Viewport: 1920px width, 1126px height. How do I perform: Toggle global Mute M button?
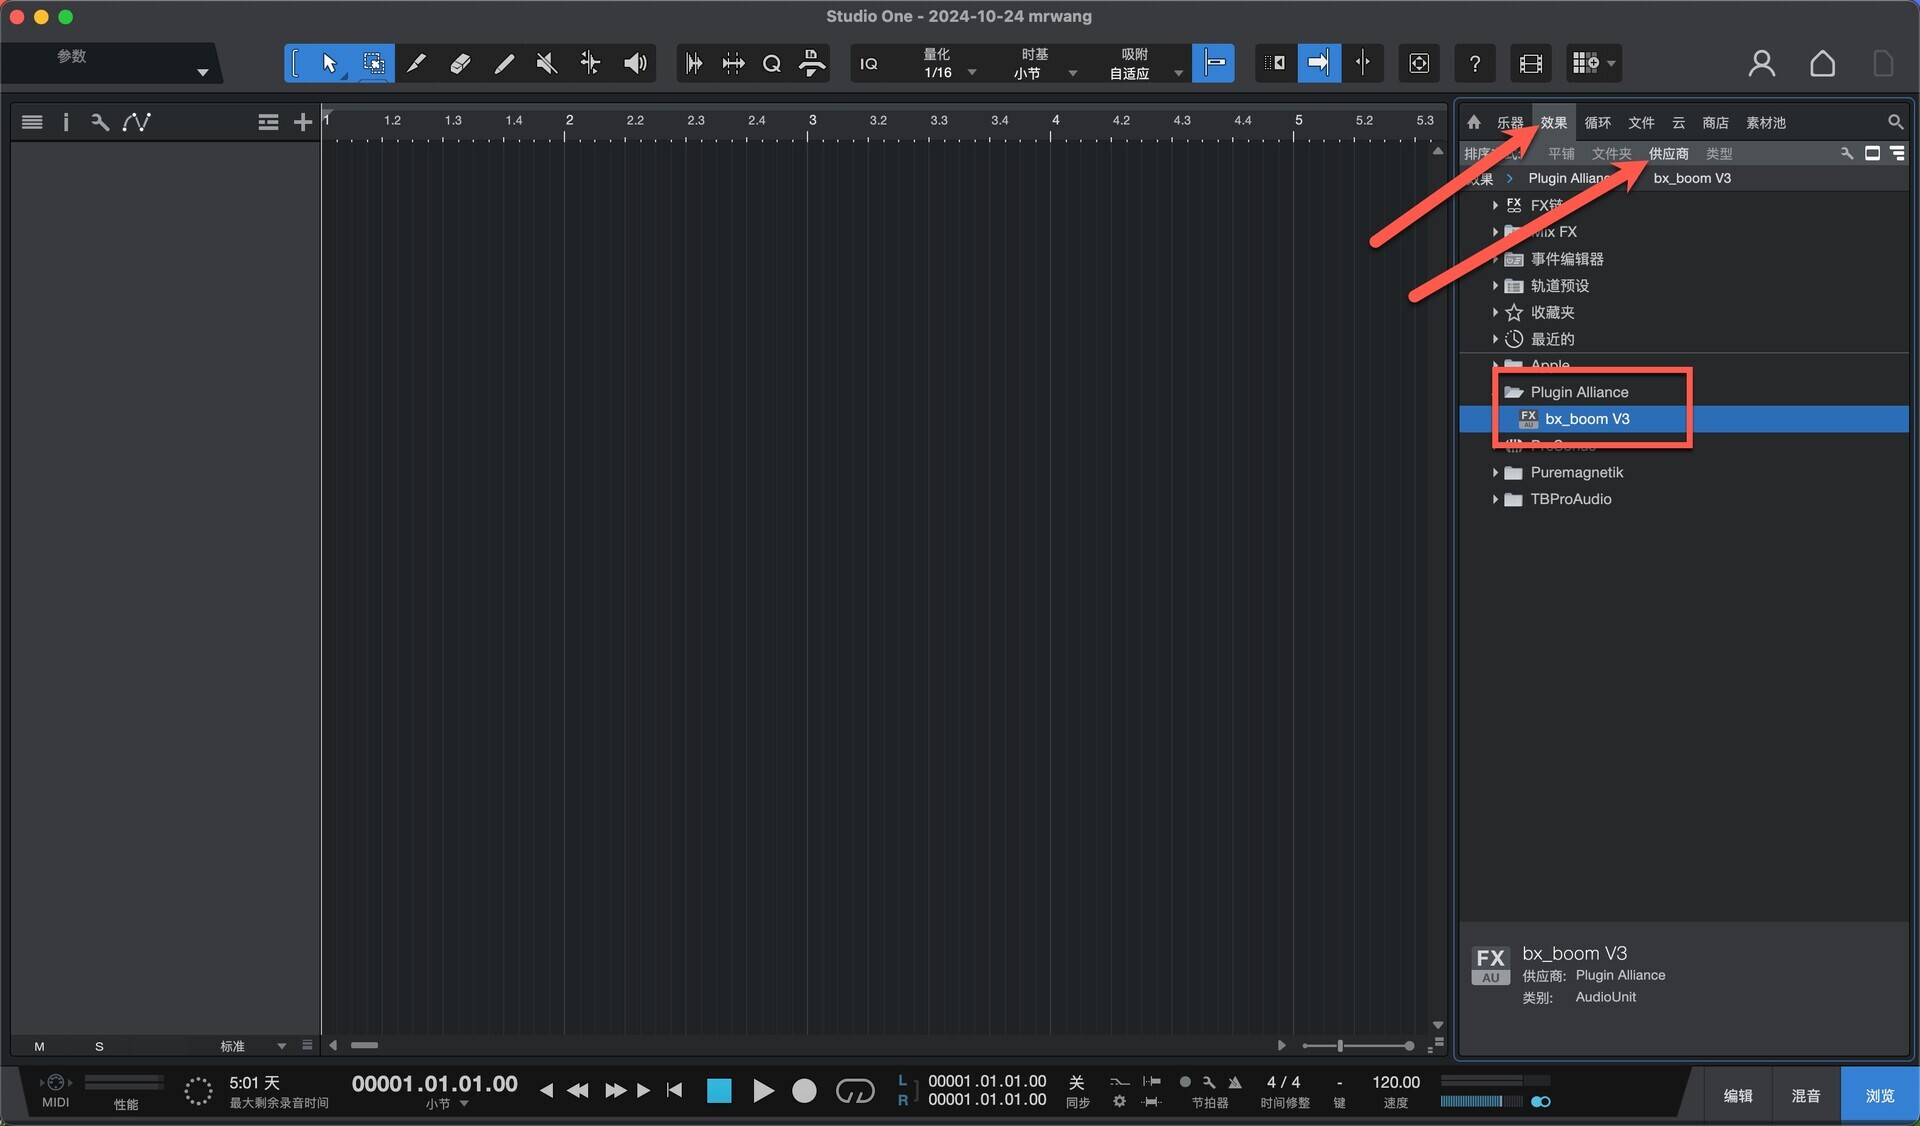pos(39,1046)
